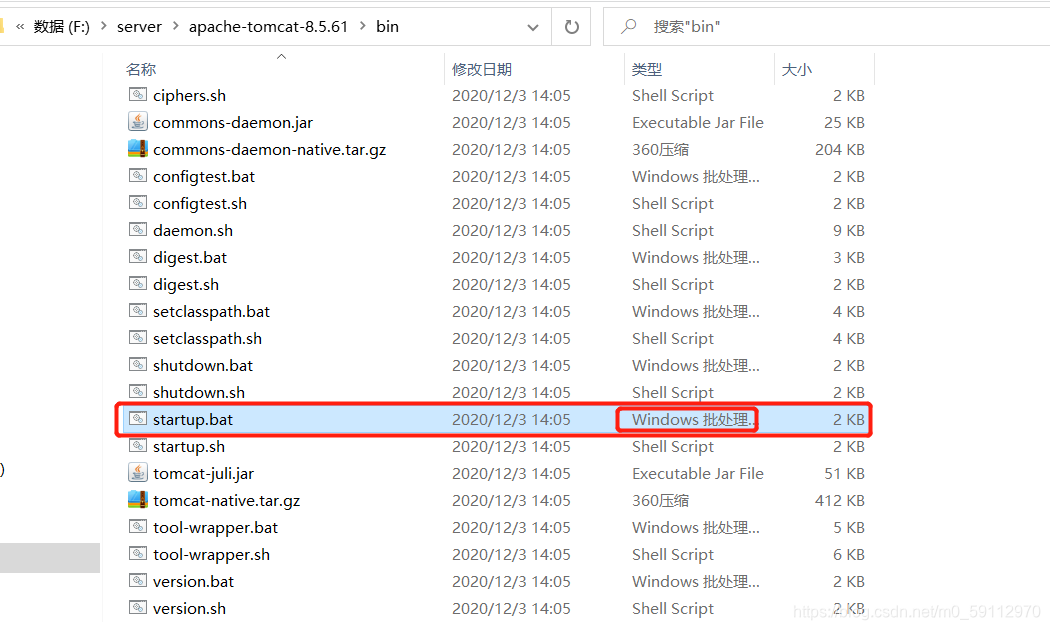Select the setclasspath.sh file name
This screenshot has height=630, width=1050.
[x=207, y=339]
